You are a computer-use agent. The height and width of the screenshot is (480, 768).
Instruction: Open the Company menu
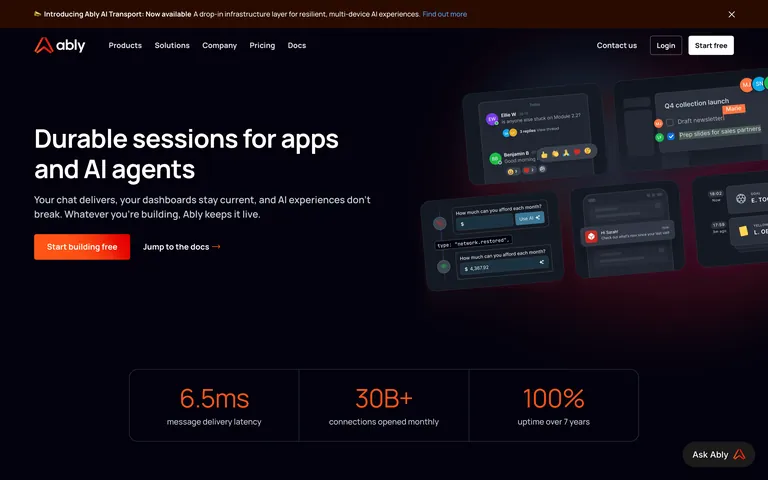click(219, 45)
